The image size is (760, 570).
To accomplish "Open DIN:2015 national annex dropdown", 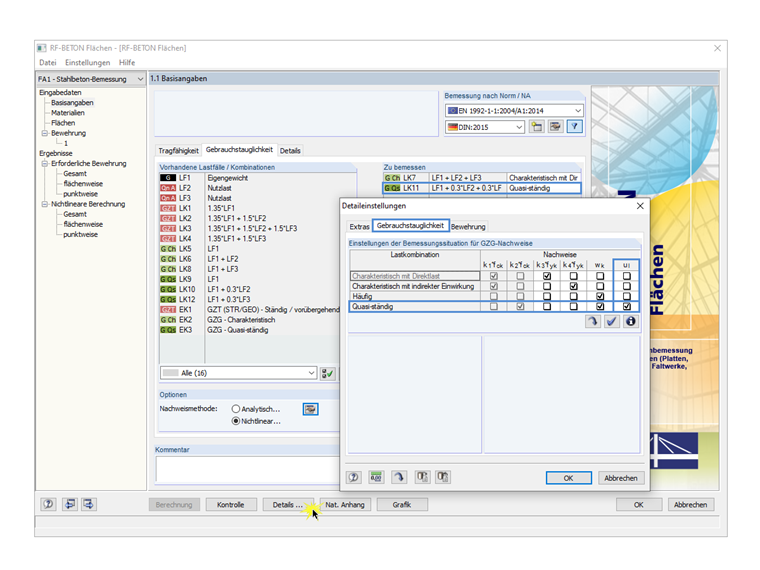I will pos(519,127).
